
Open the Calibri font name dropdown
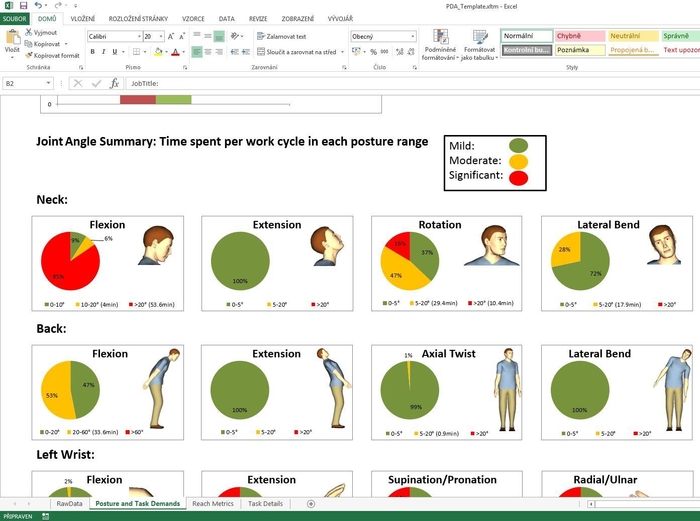coord(139,37)
